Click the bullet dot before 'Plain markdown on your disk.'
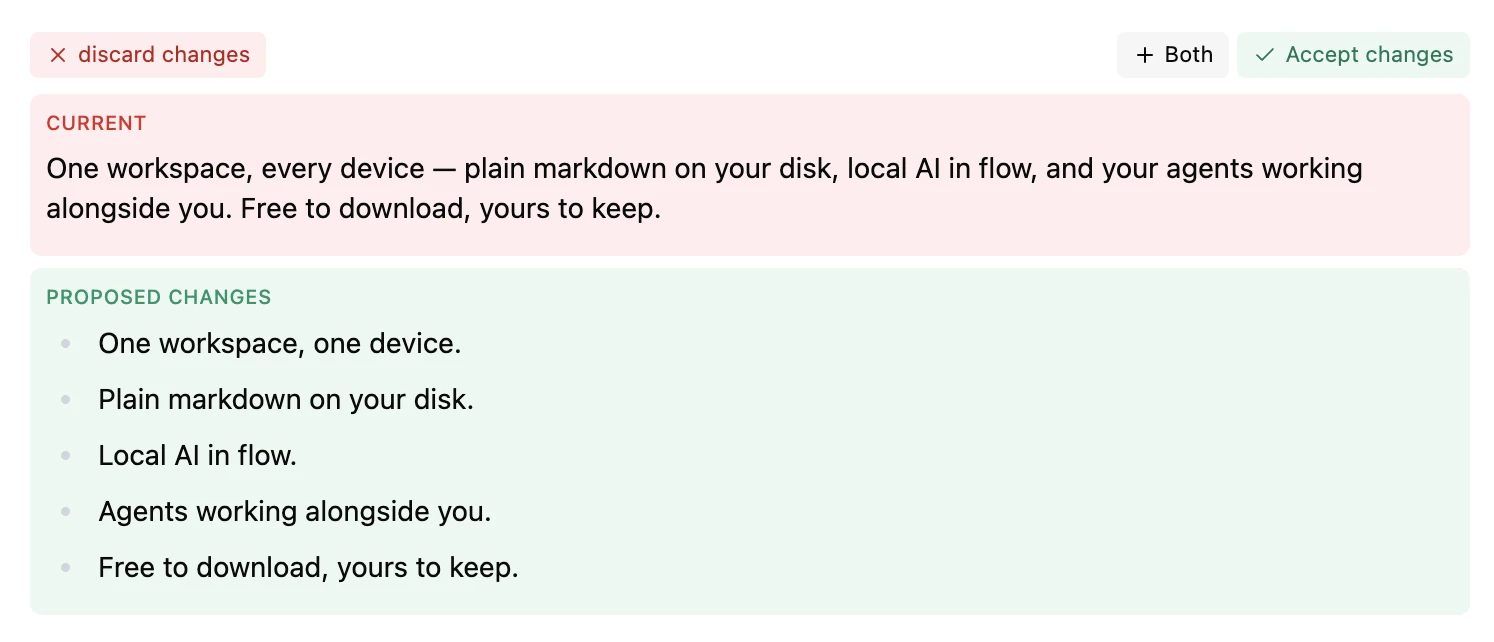This screenshot has height=642, width=1494. [66, 400]
